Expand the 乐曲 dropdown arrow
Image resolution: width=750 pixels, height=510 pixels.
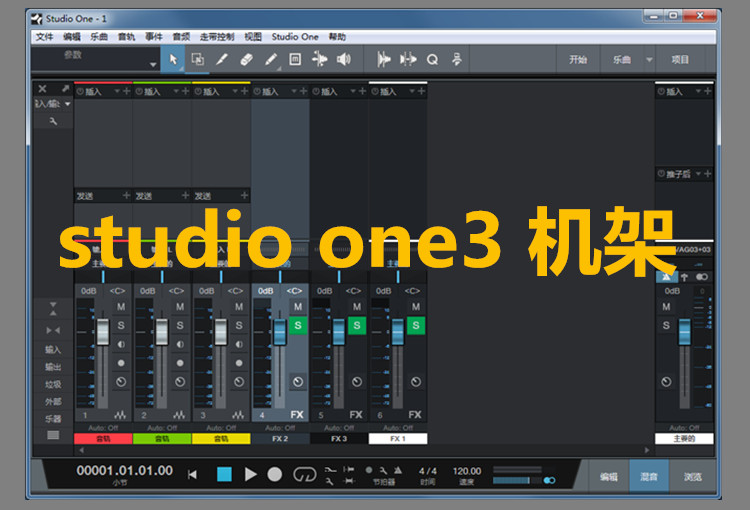649,60
